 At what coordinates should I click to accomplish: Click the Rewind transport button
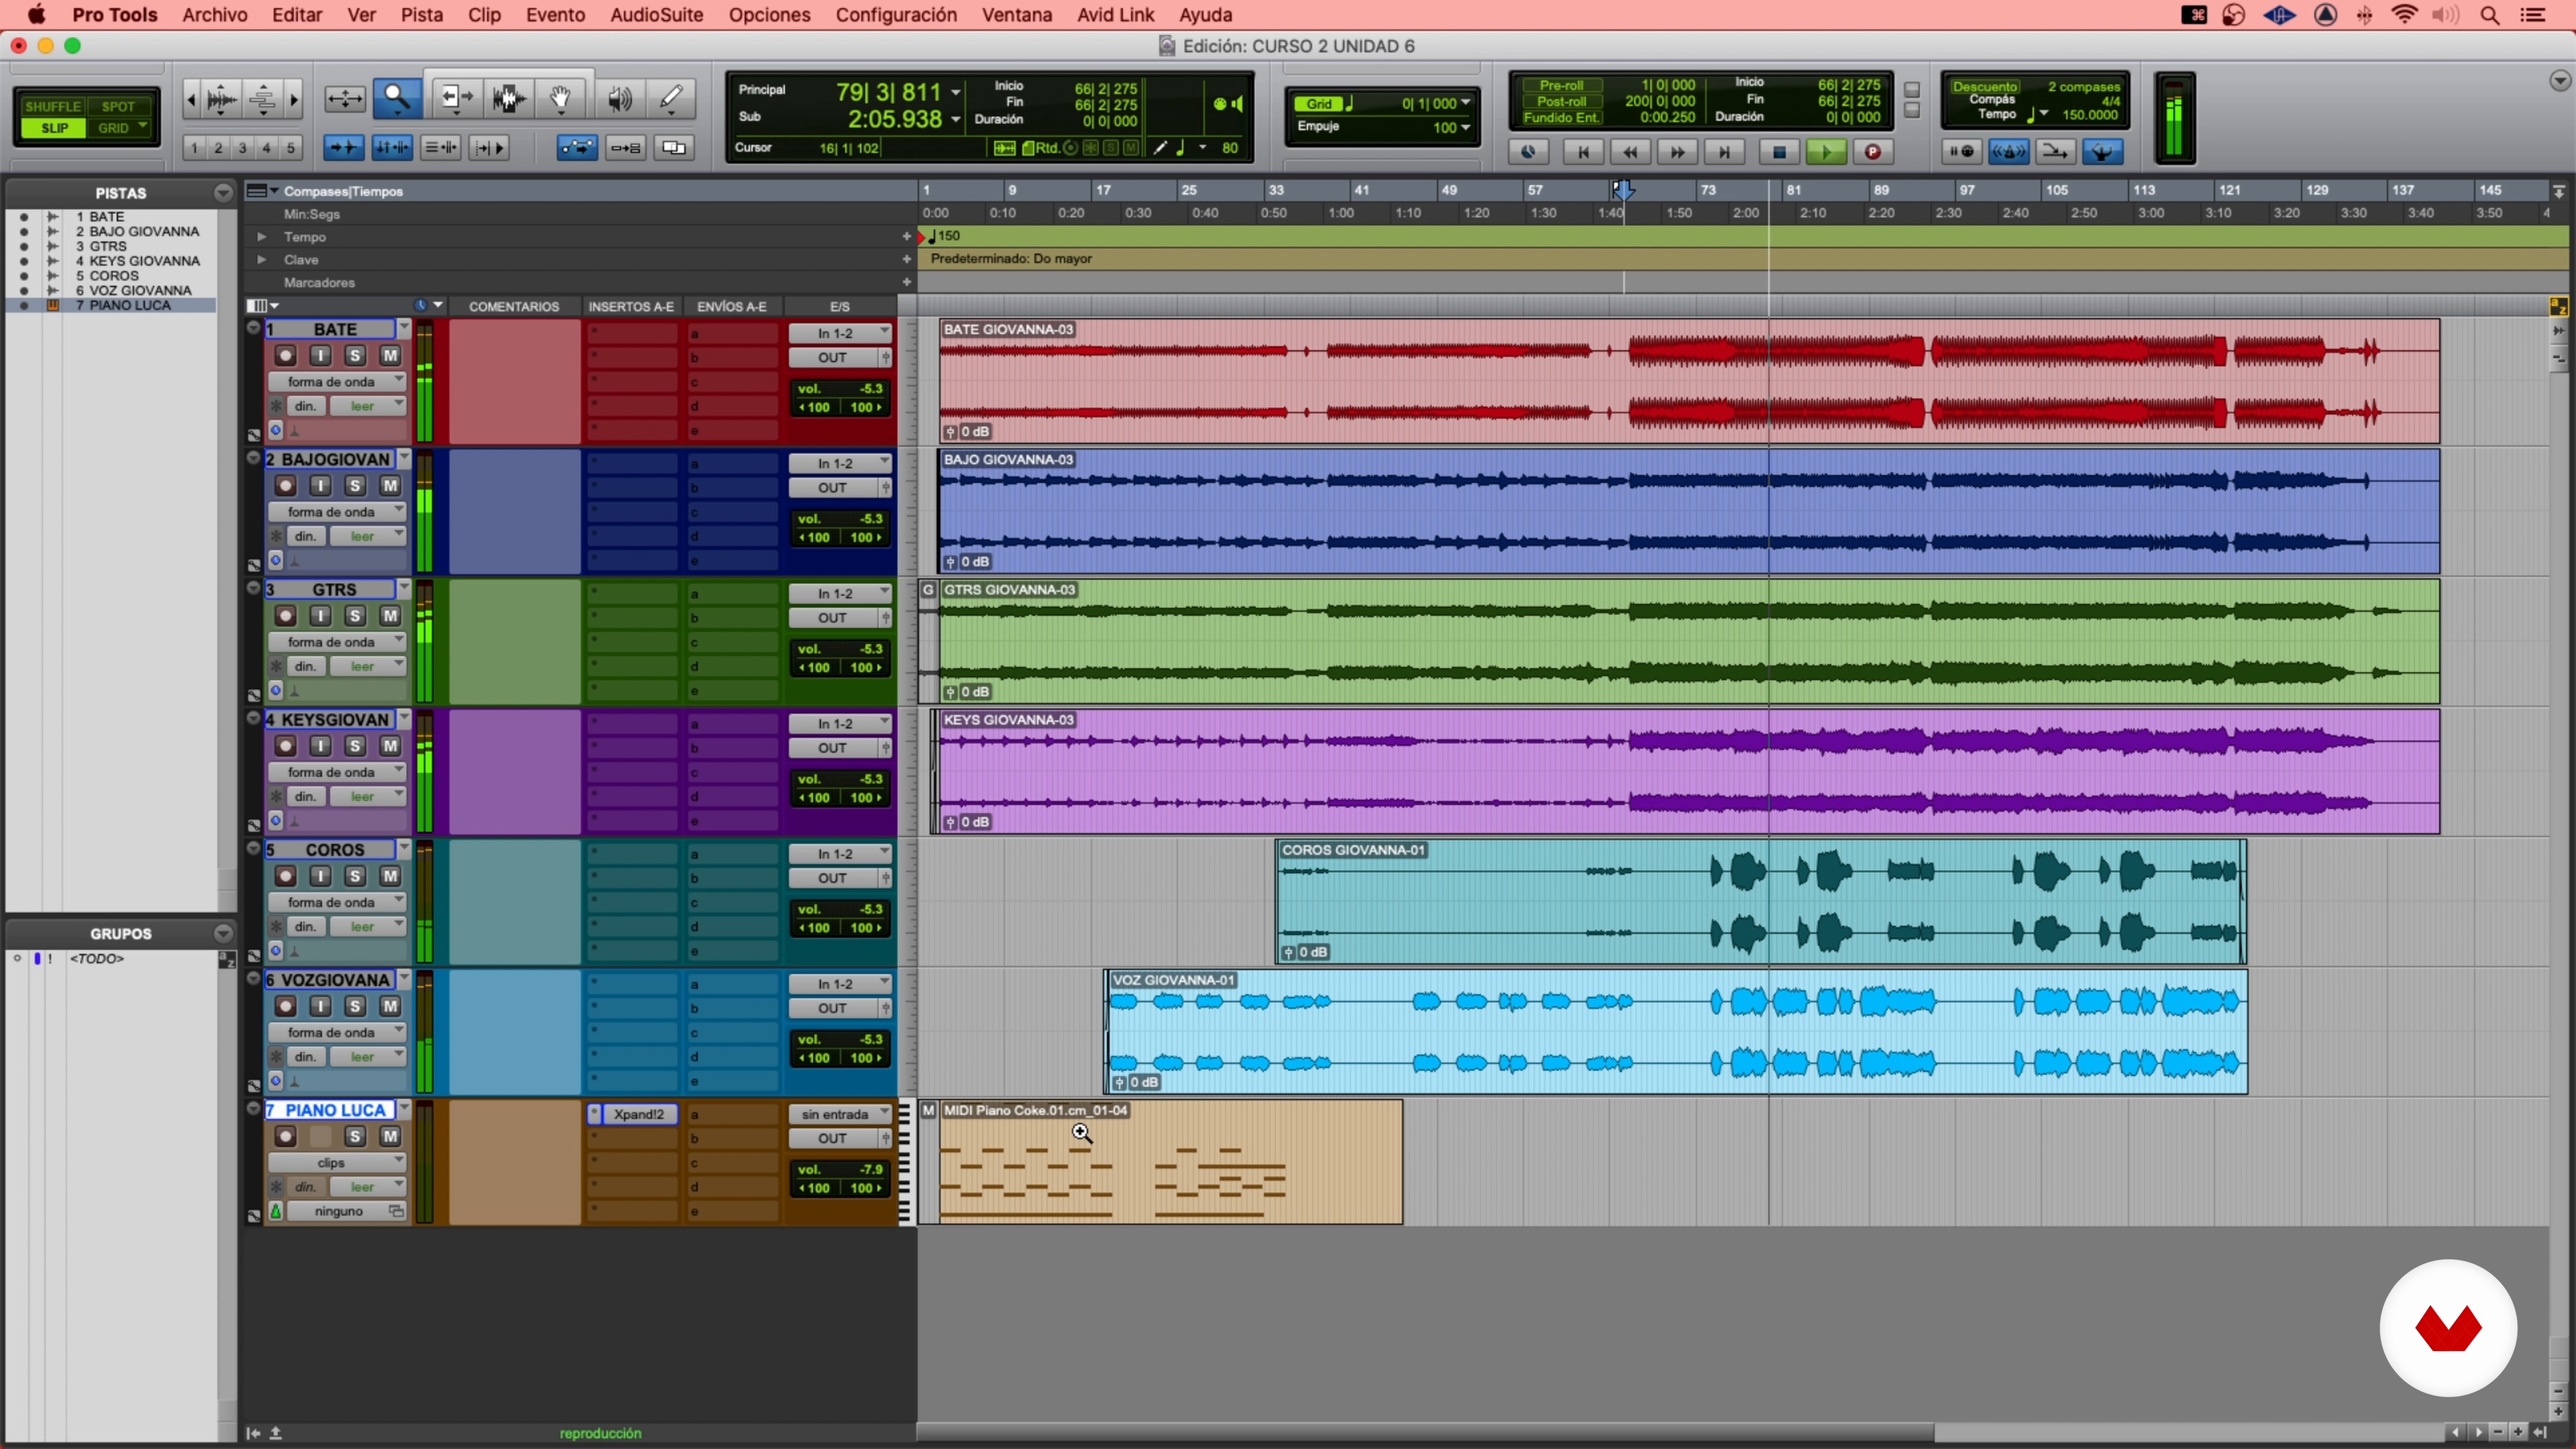pyautogui.click(x=1630, y=152)
